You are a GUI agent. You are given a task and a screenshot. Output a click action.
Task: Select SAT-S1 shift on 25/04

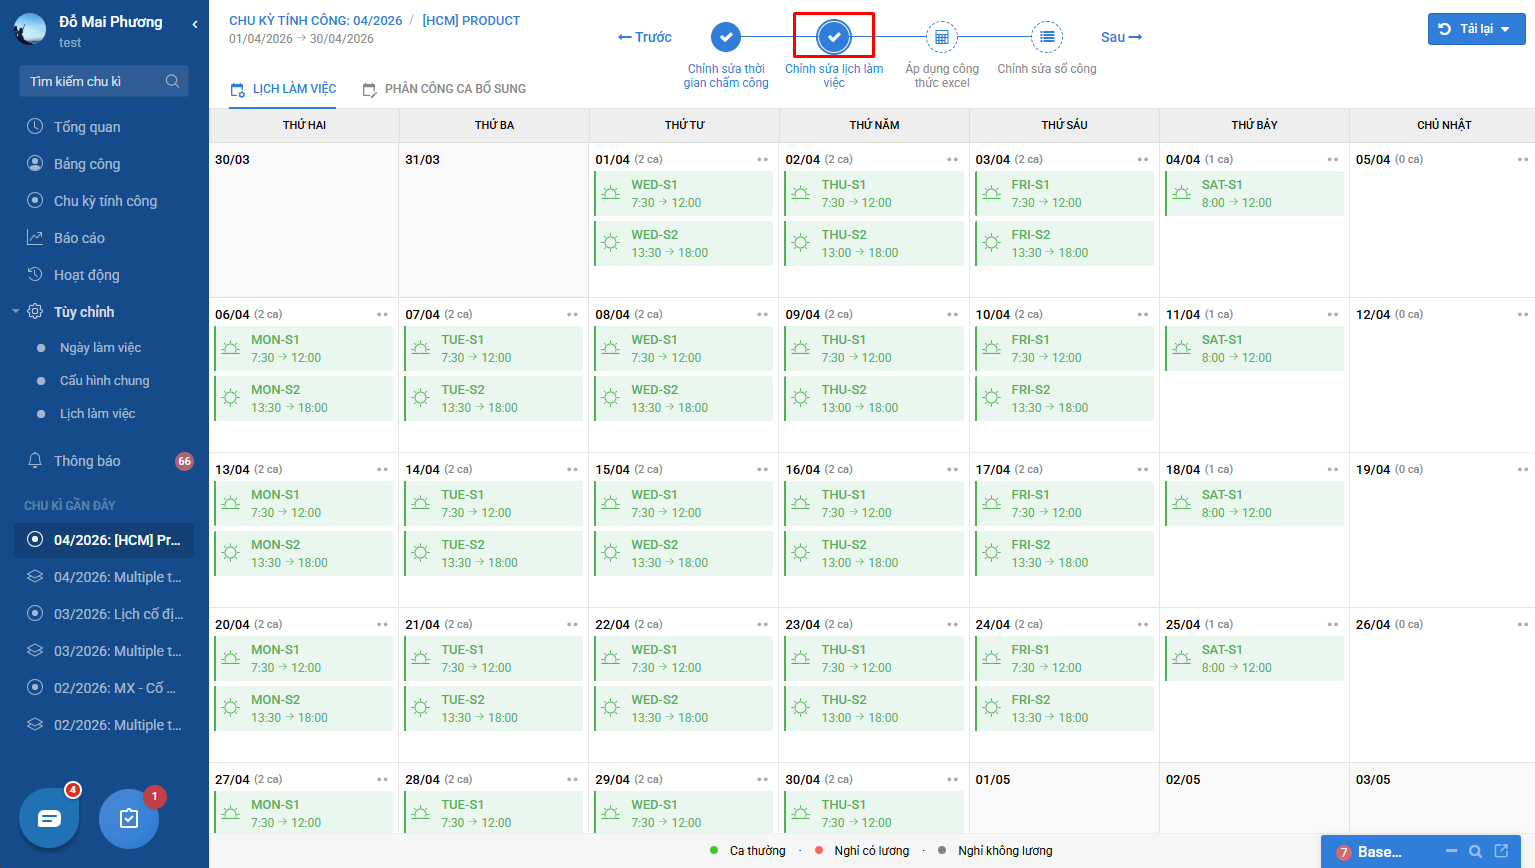1254,658
